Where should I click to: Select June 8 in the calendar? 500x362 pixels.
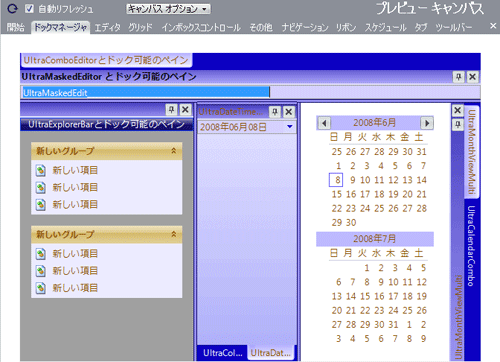[x=337, y=180]
